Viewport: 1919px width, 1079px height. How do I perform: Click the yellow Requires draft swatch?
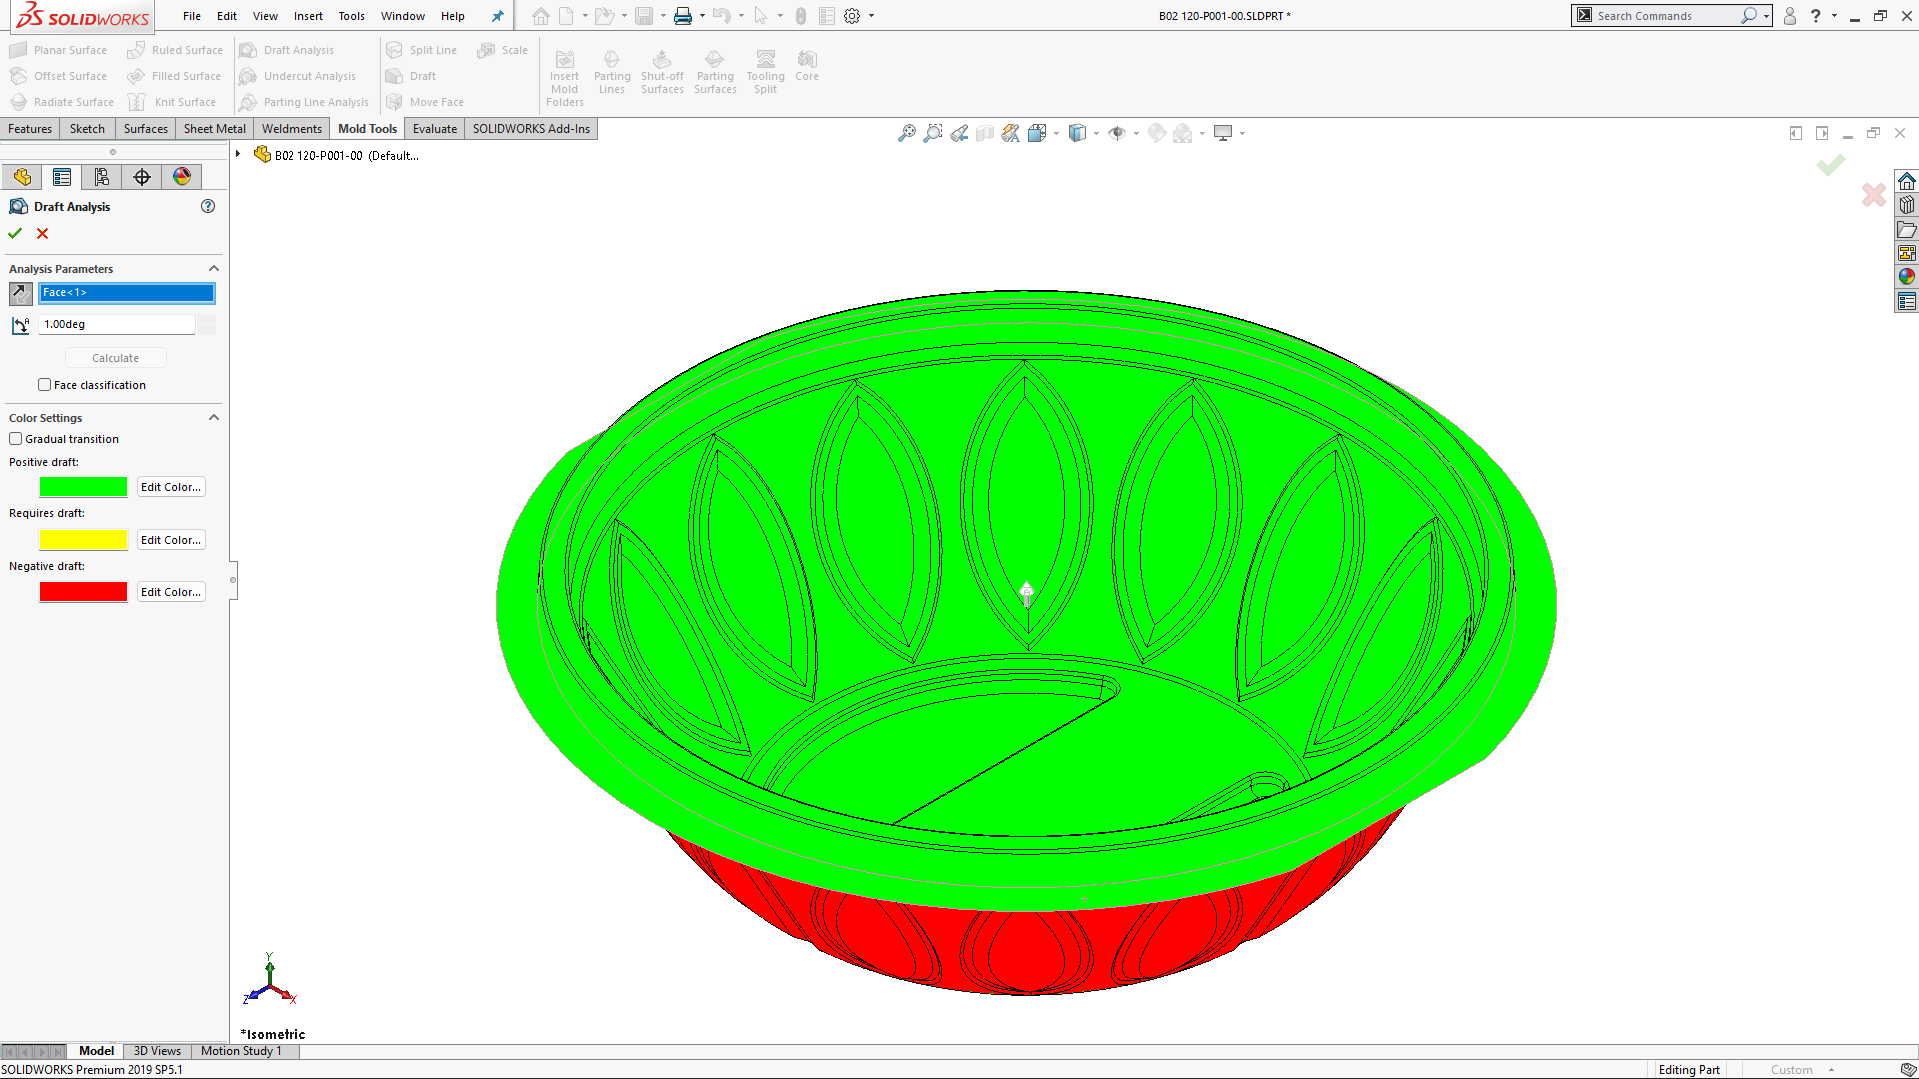(x=84, y=540)
